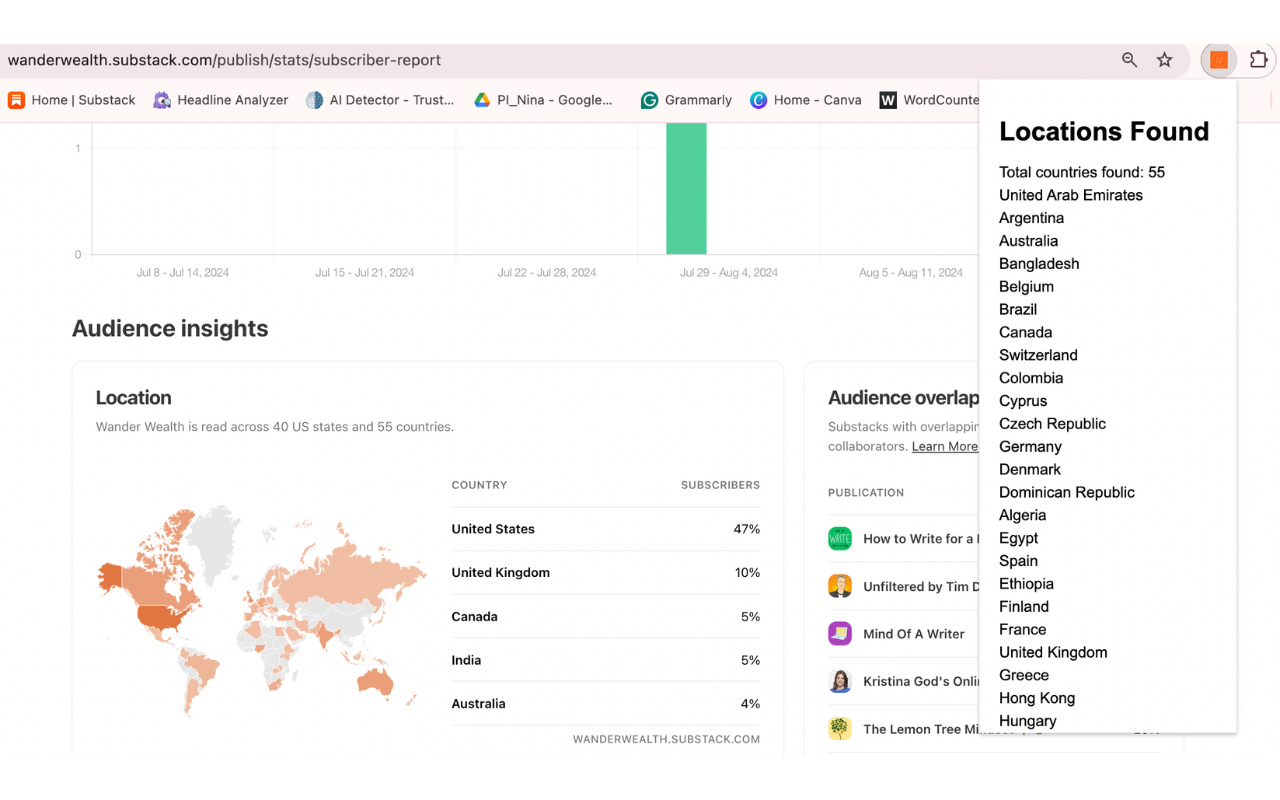Click Kristina God's publication avatar
Viewport: 1280px width, 800px height.
pos(840,681)
